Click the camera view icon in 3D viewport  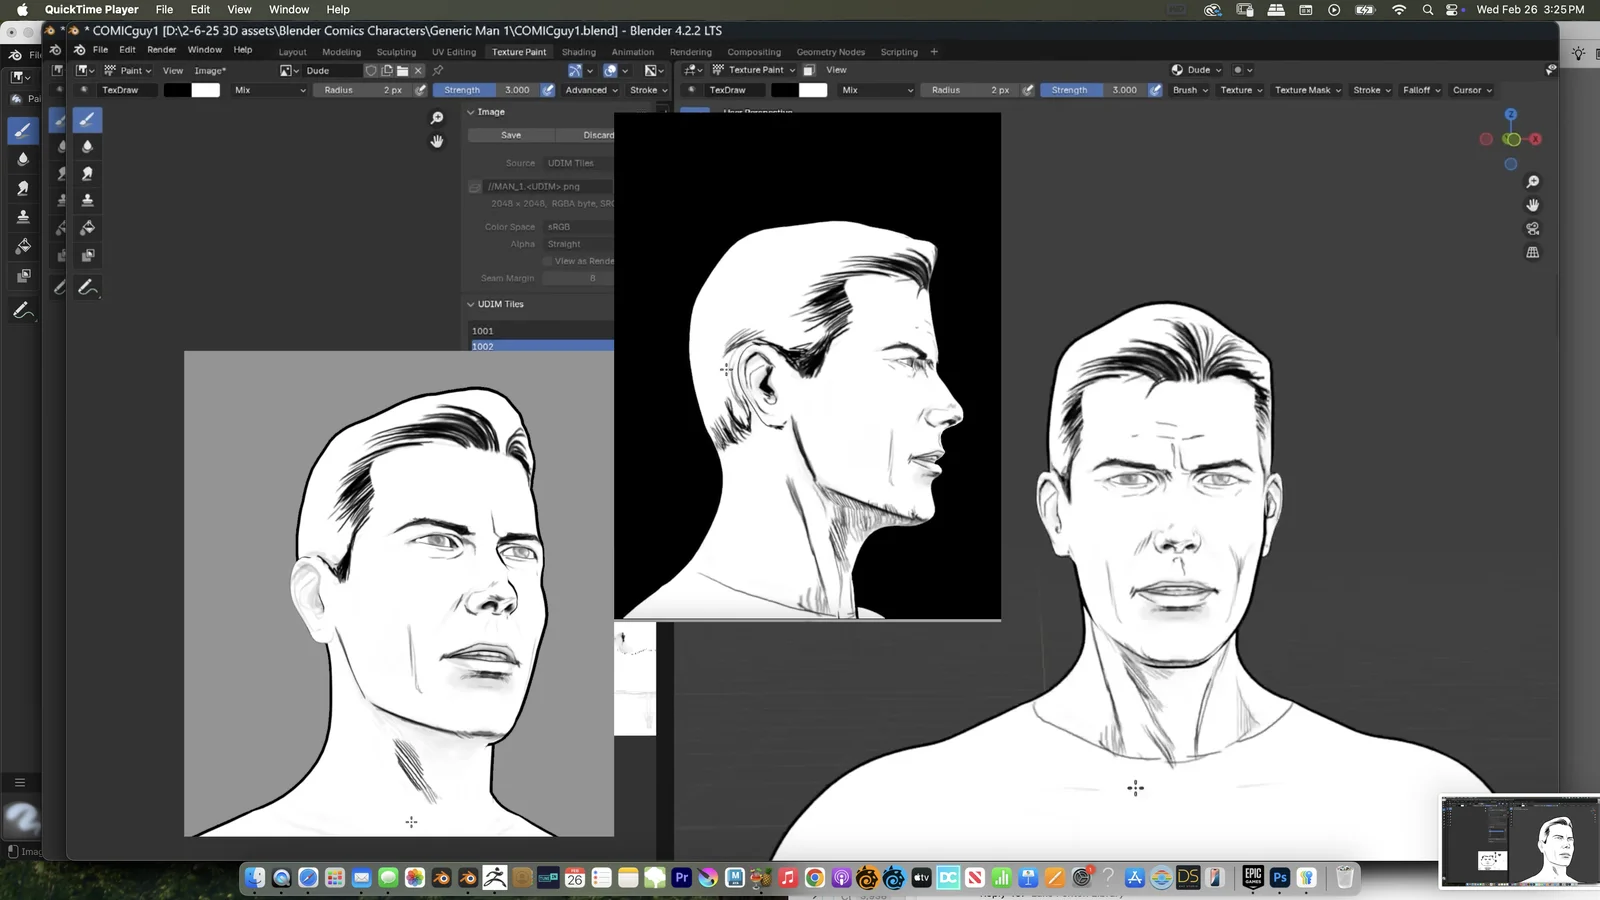tap(1532, 229)
